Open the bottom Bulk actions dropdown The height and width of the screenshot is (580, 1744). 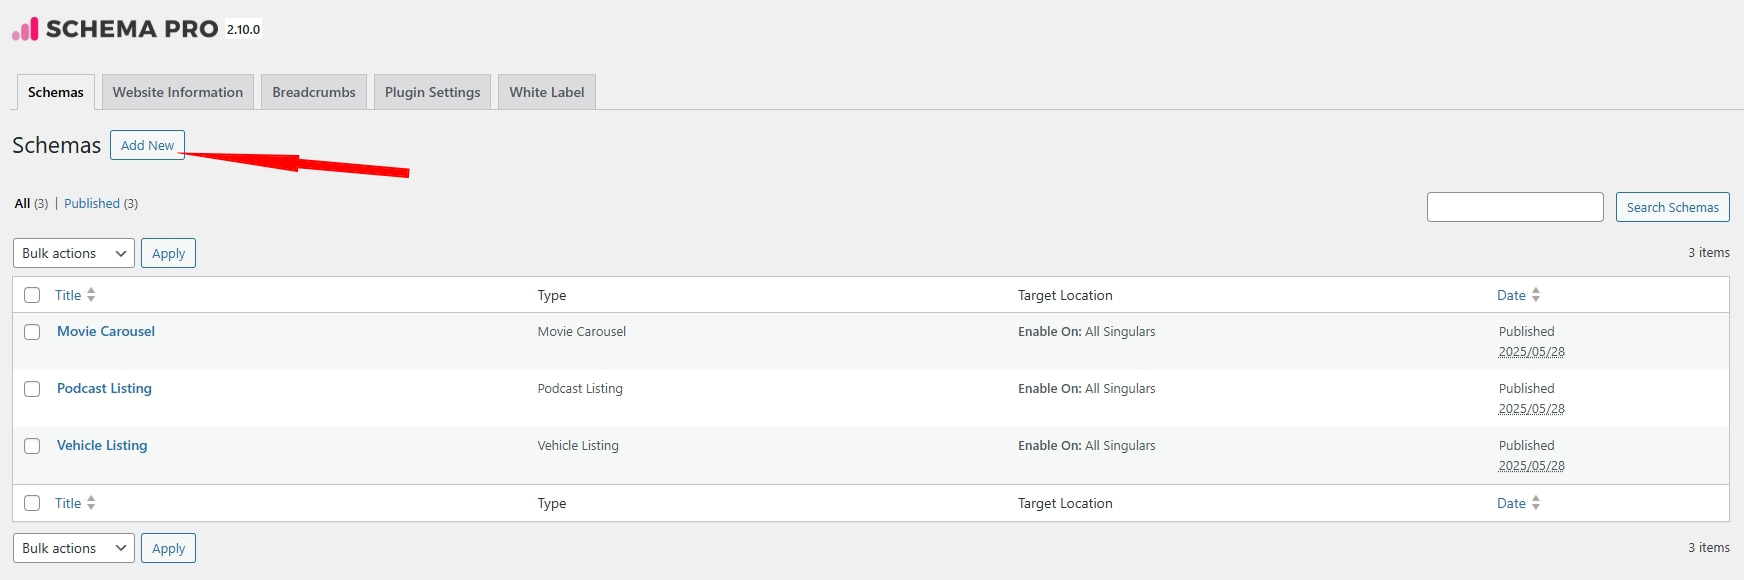click(x=72, y=547)
